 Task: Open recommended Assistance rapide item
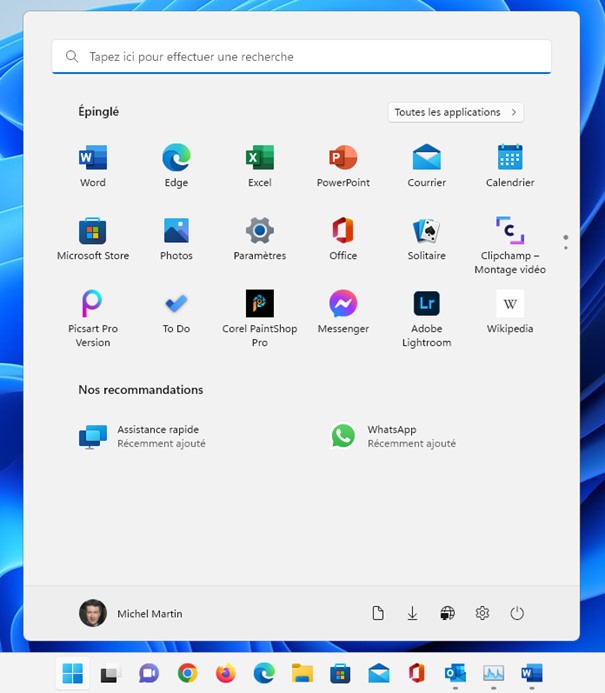pos(143,436)
